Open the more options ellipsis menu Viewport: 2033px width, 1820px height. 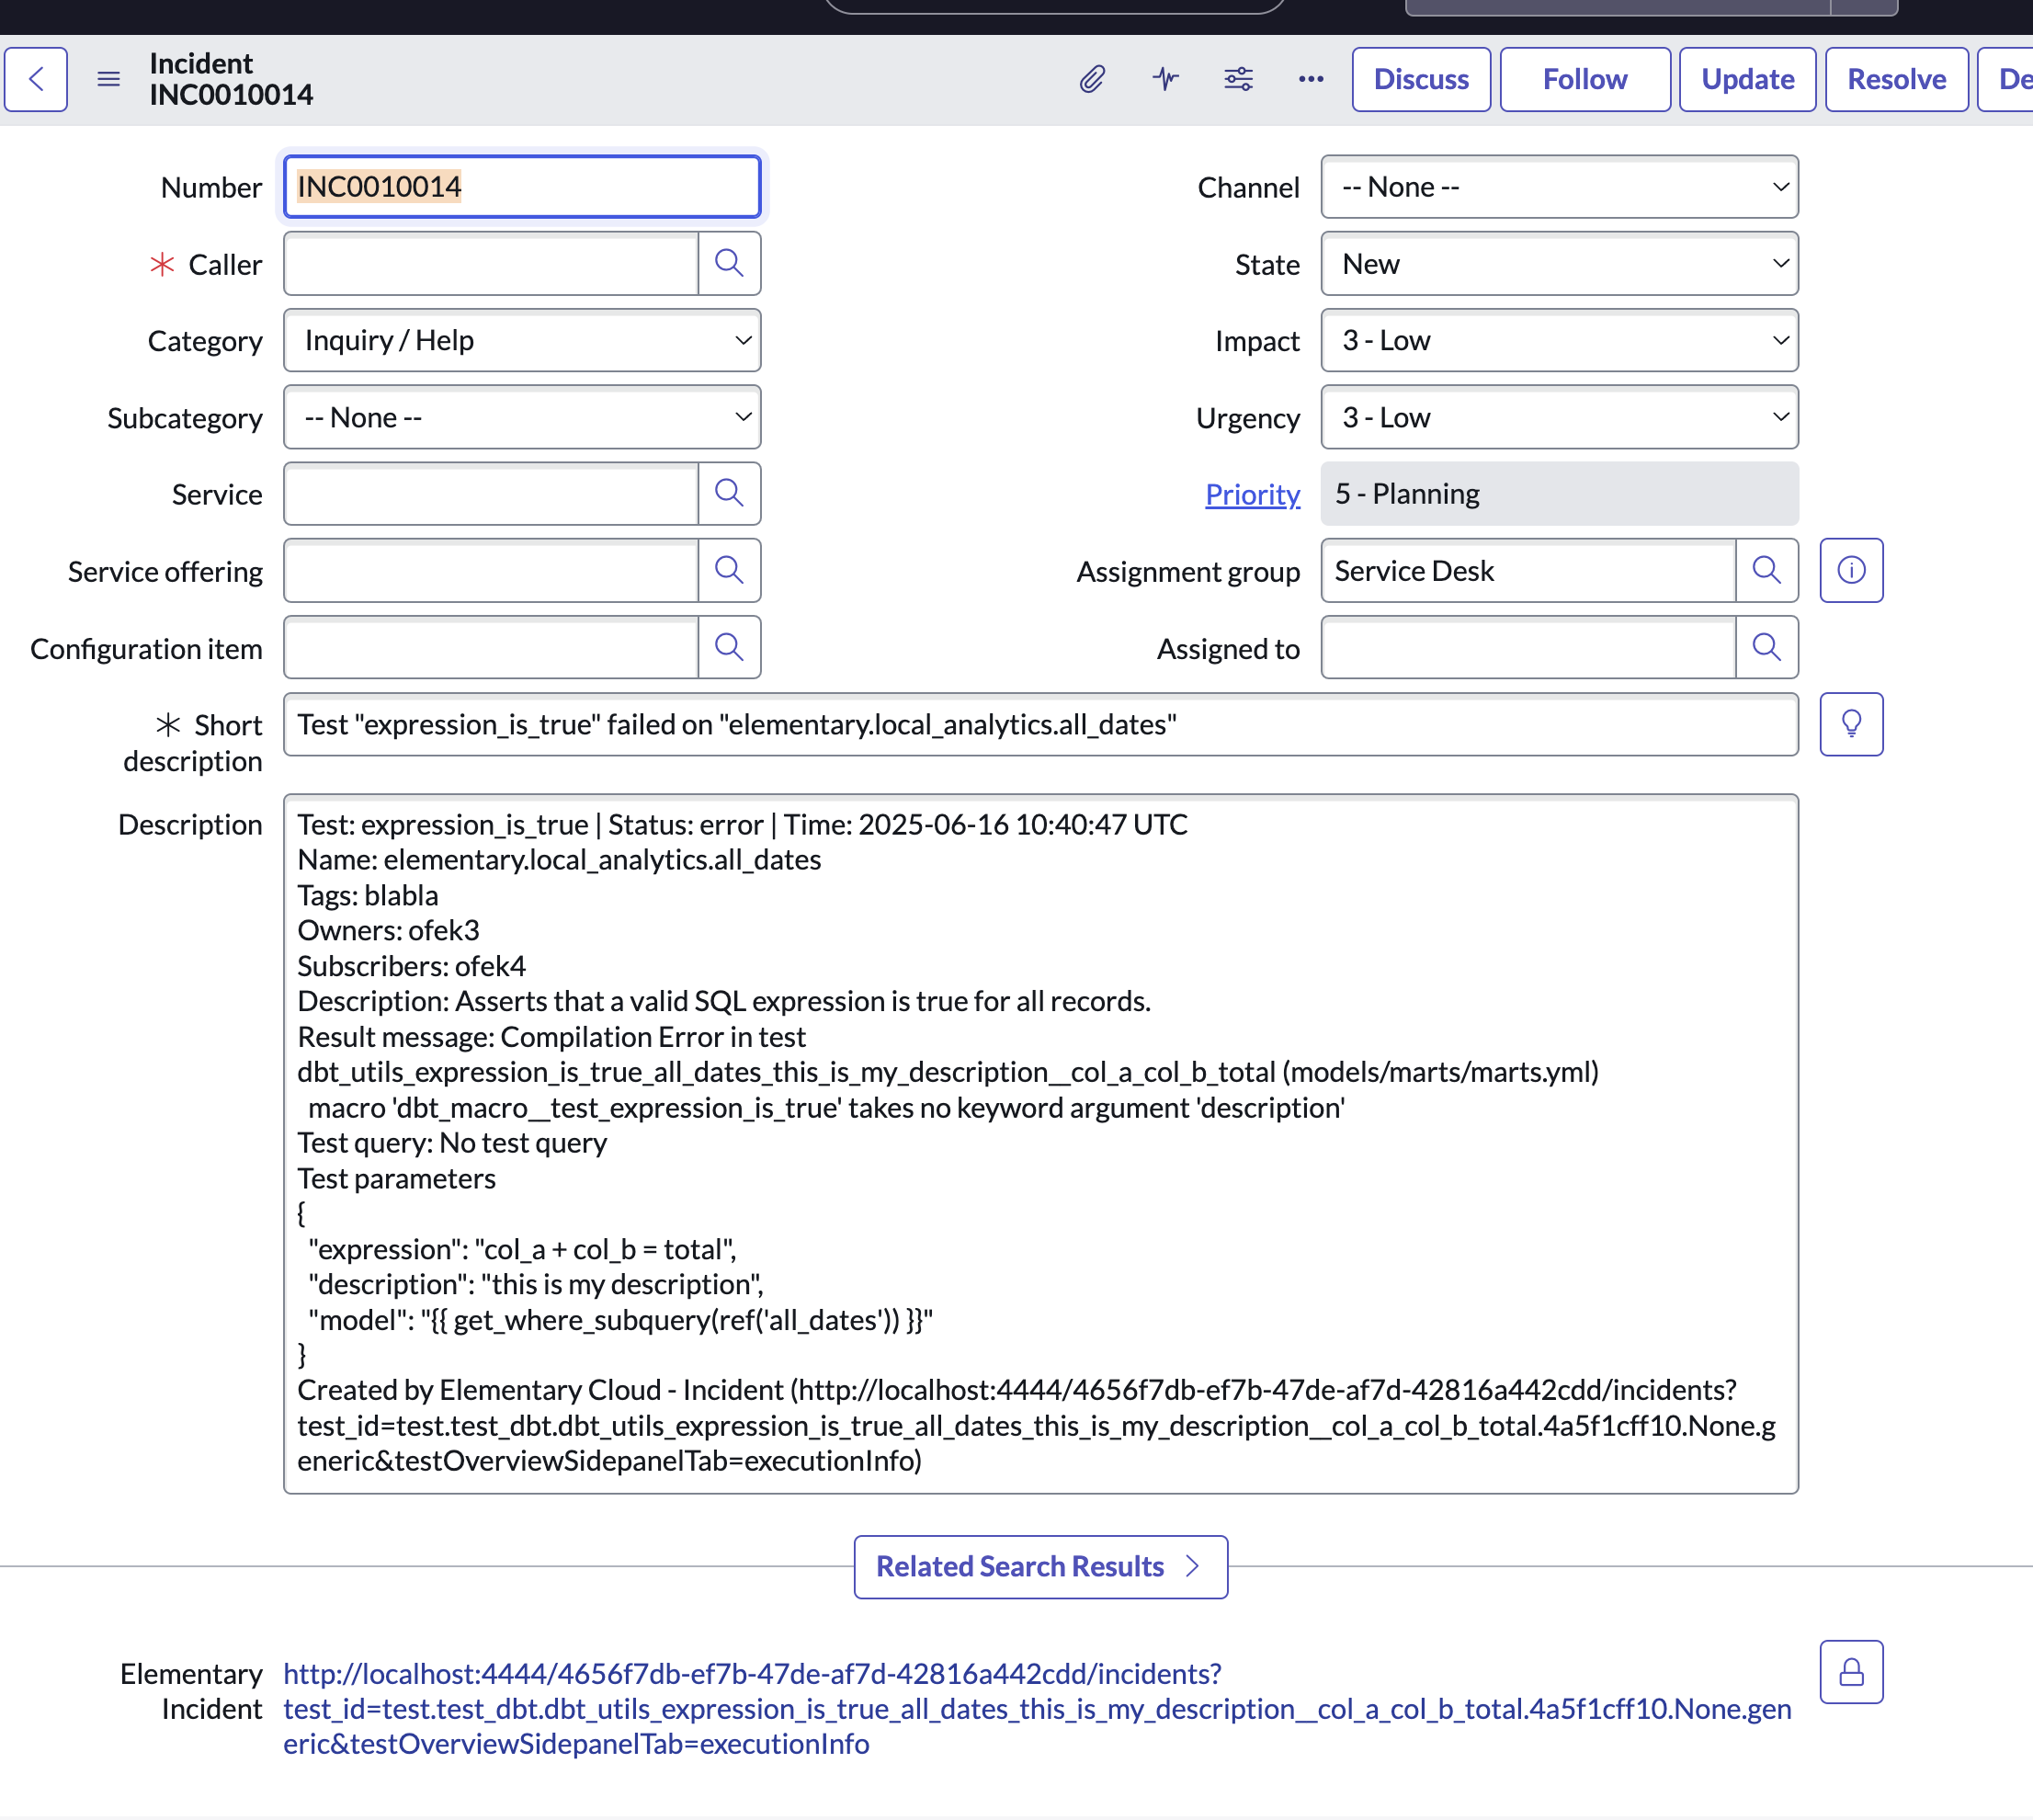1312,79
